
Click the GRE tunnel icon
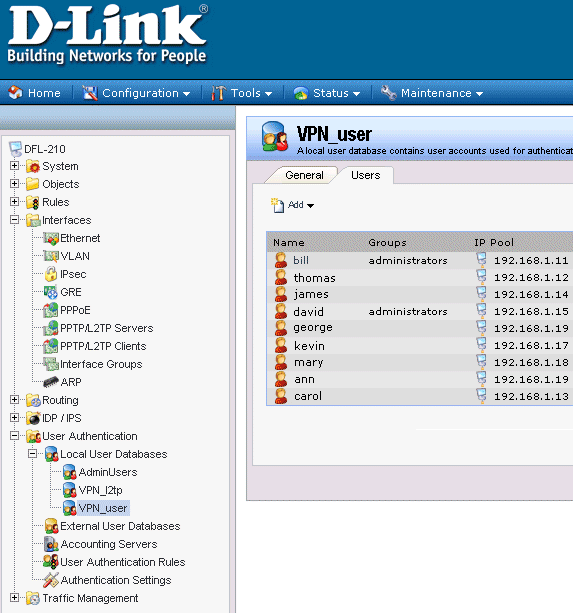tap(51, 292)
